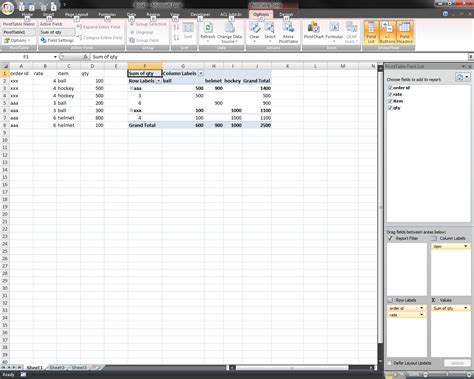Click the formula bar showing Sum of qty
The height and width of the screenshot is (379, 474).
click(x=279, y=57)
